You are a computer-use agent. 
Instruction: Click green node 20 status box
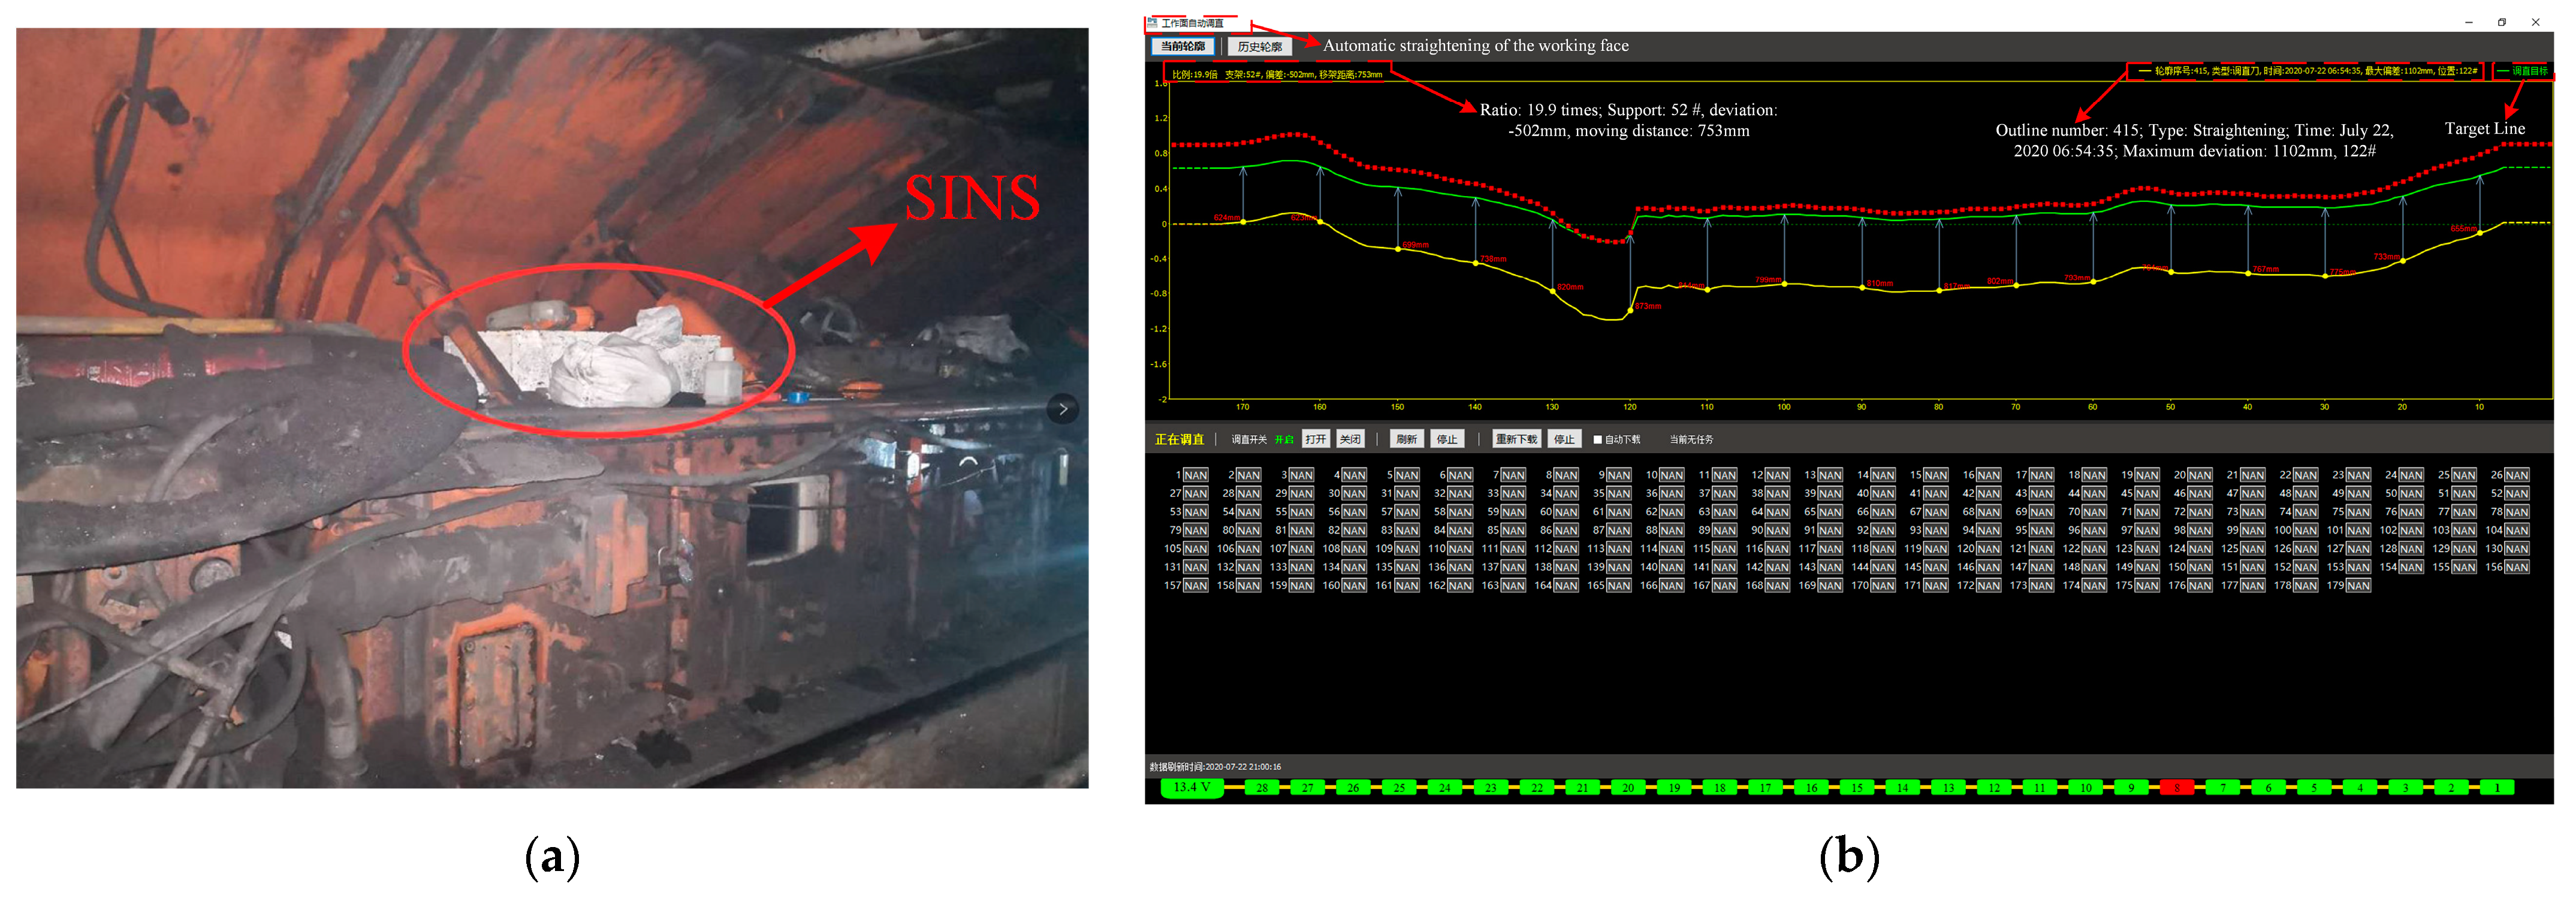tap(1628, 788)
